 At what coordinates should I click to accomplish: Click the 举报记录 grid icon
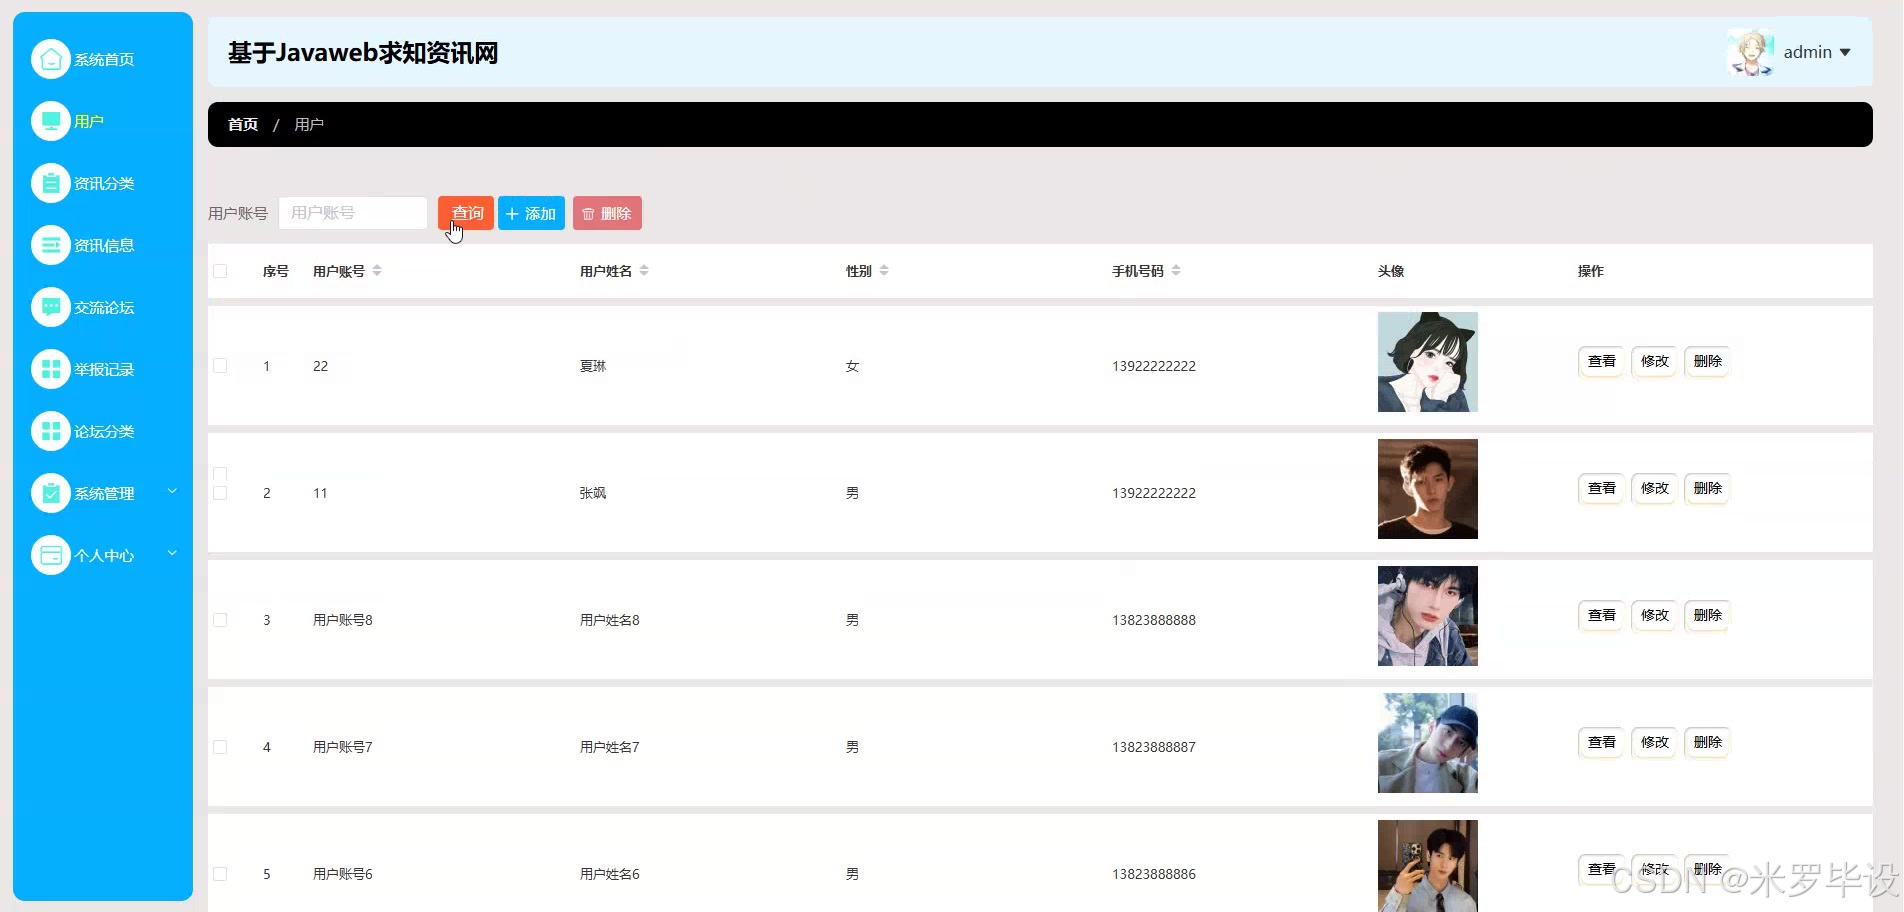tap(51, 369)
